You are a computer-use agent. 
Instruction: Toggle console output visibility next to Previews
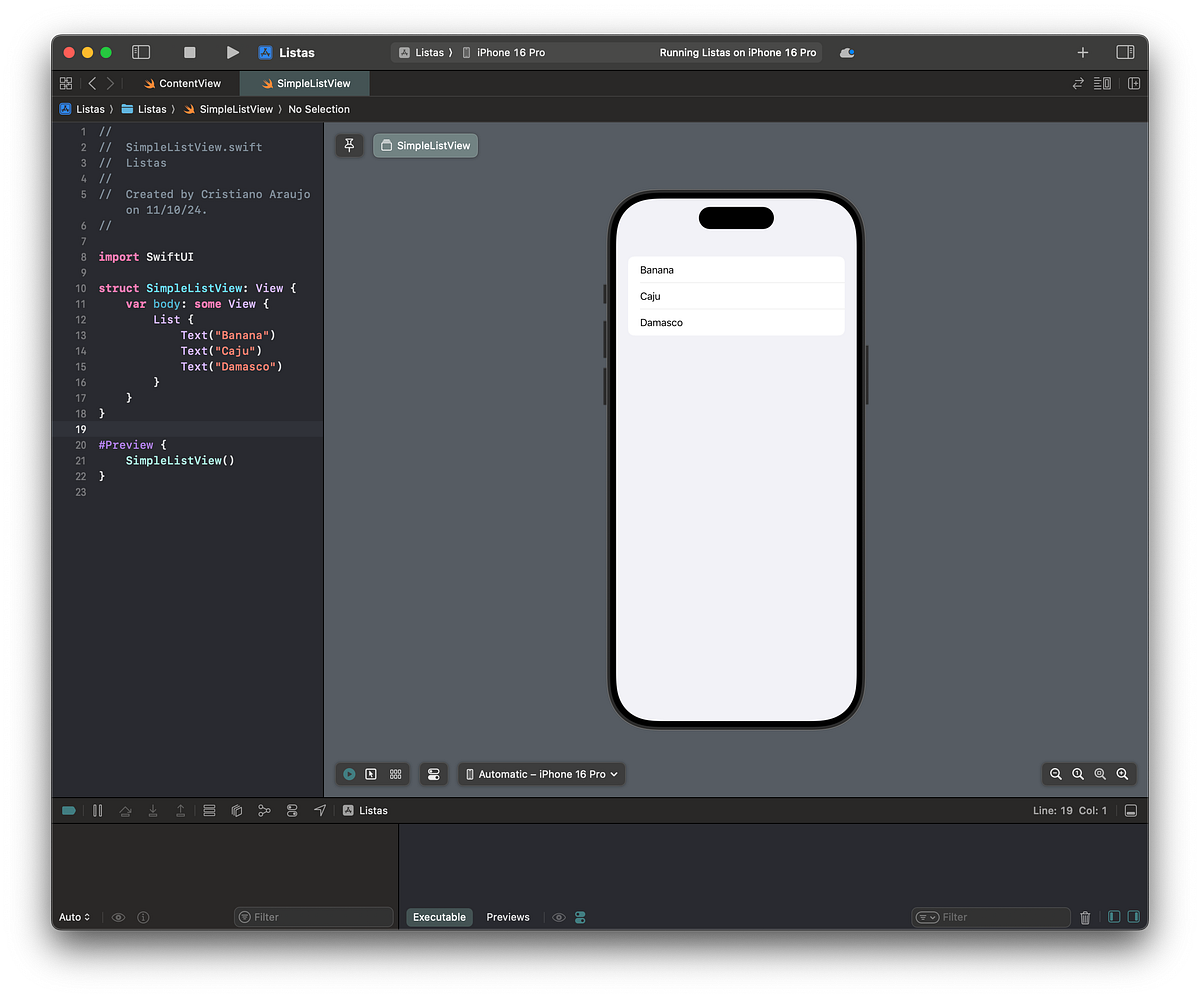point(559,916)
